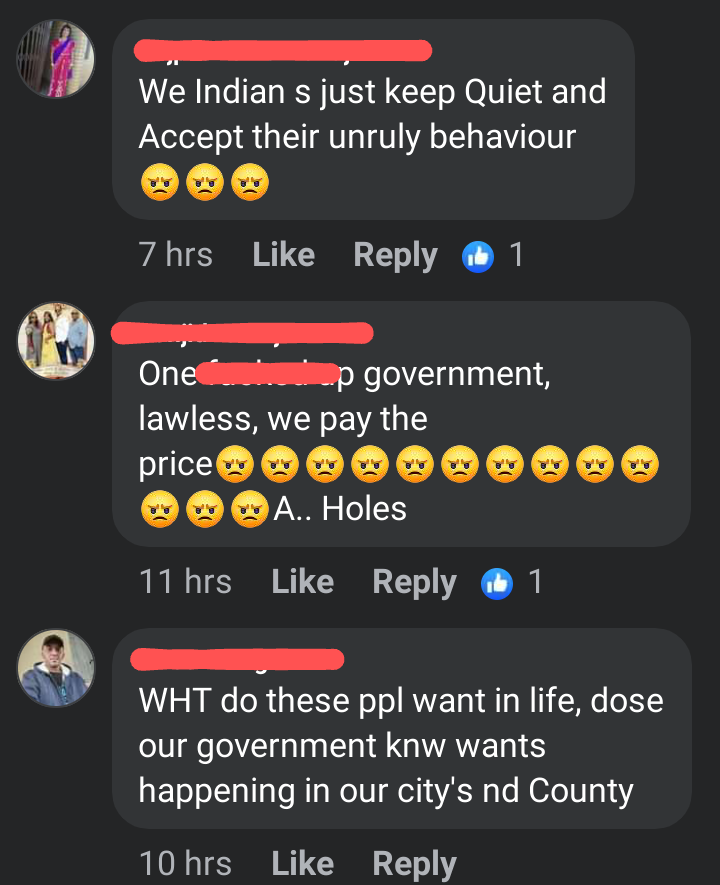Open redacted author name of second comment
The image size is (720, 885).
point(243,332)
